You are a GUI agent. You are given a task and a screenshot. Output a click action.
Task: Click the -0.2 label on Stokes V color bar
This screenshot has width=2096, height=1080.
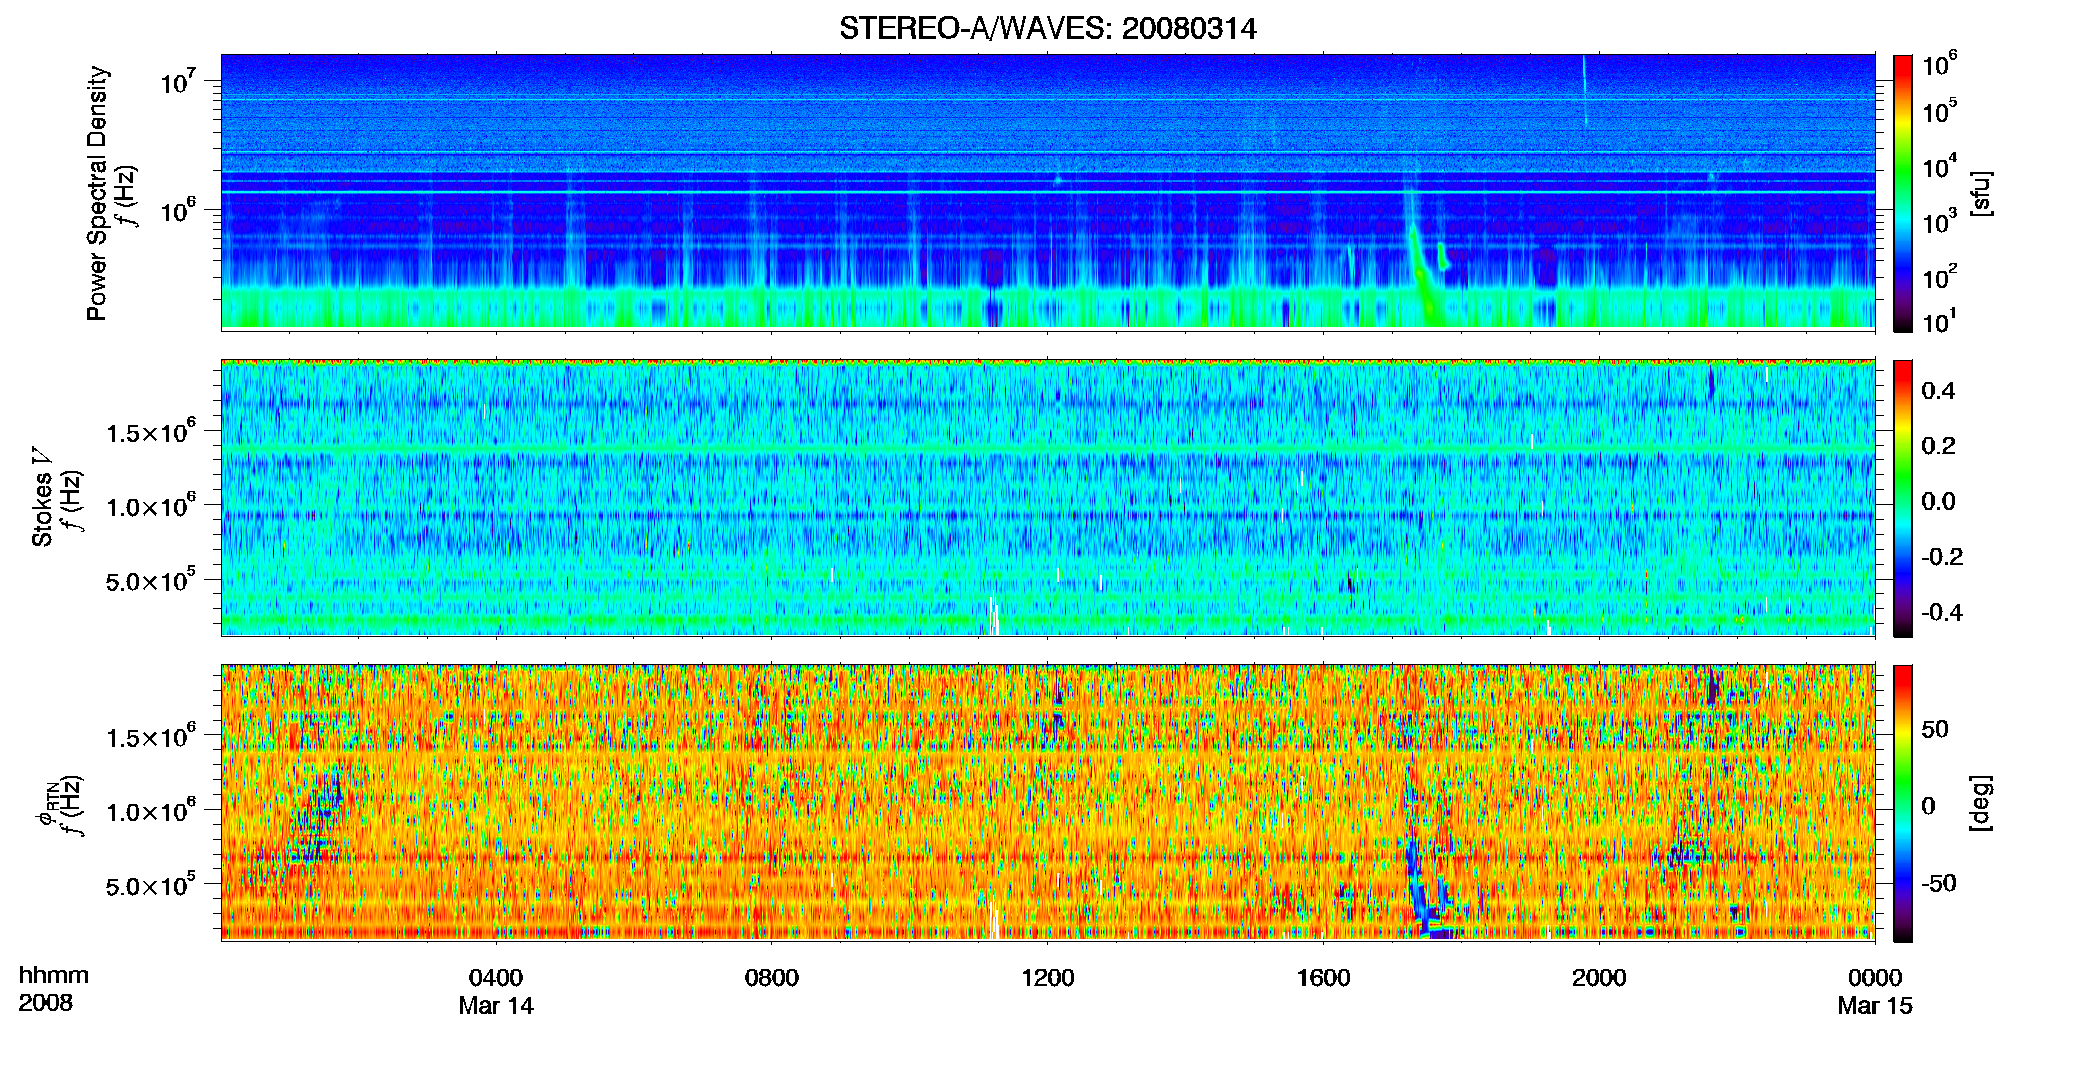[1942, 557]
